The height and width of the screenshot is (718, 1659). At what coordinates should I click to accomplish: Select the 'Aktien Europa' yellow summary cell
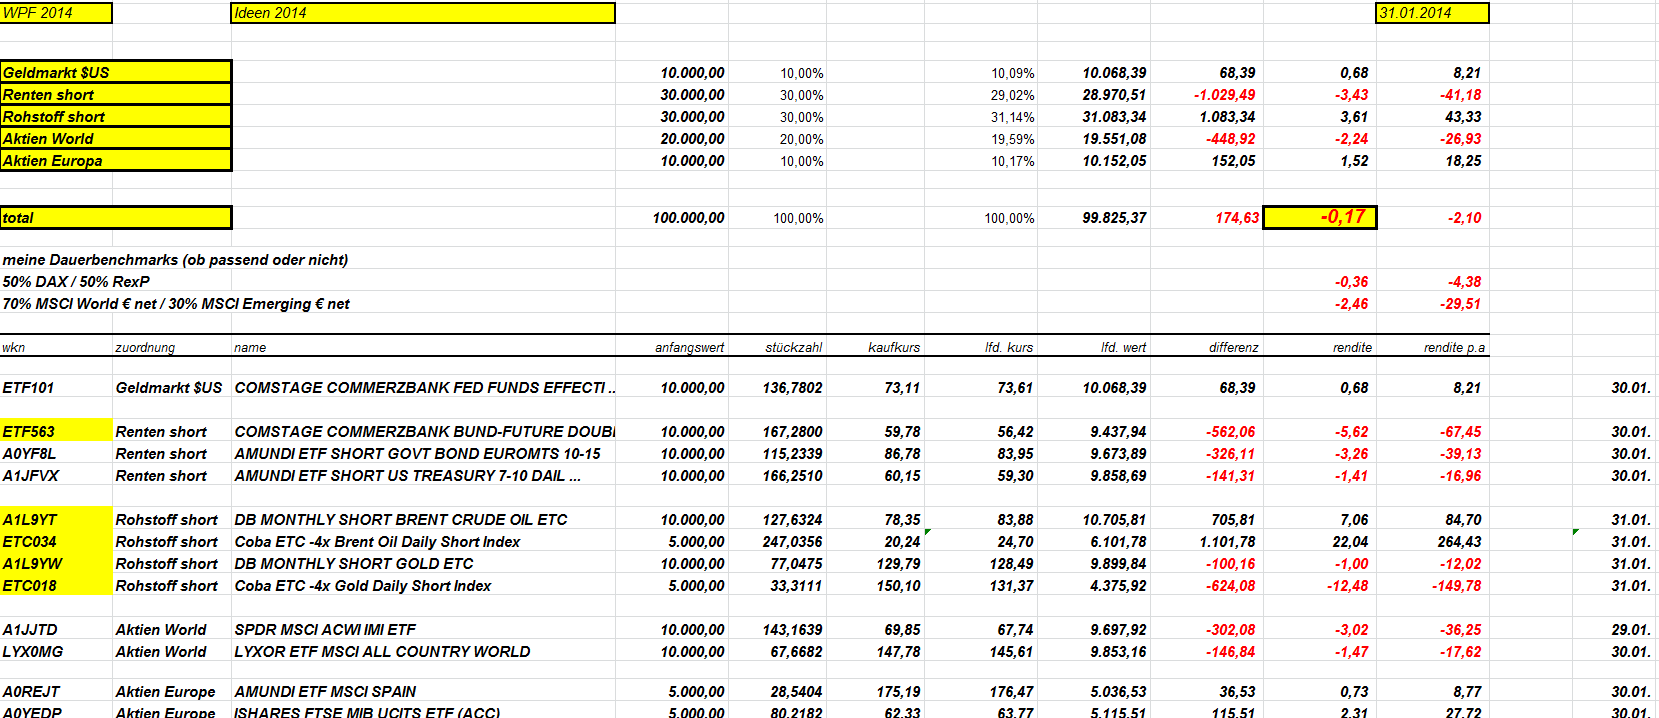click(x=116, y=160)
